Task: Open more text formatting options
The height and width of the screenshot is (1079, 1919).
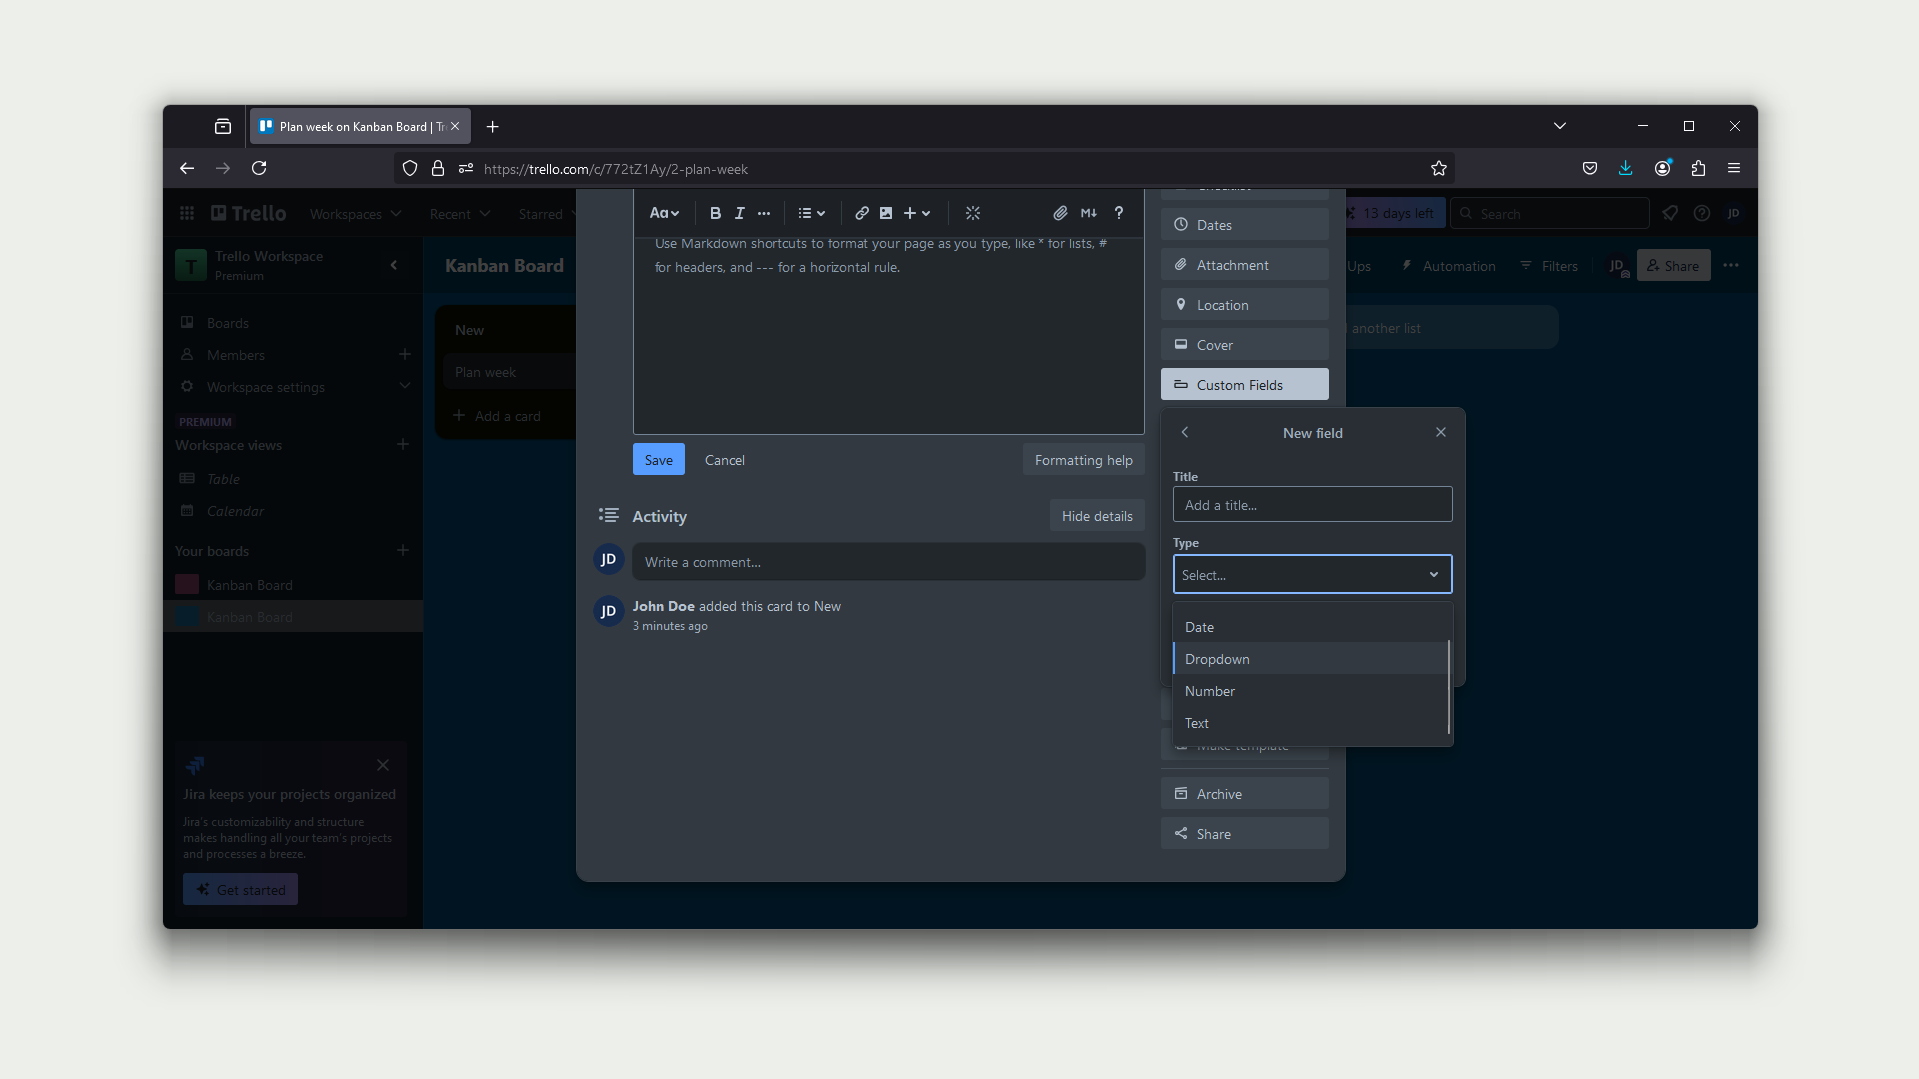Action: (x=764, y=213)
